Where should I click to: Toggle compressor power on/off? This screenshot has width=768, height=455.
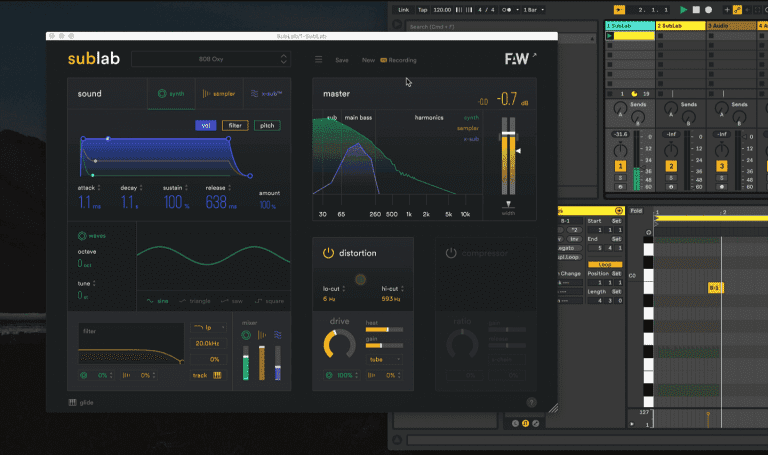[x=451, y=253]
